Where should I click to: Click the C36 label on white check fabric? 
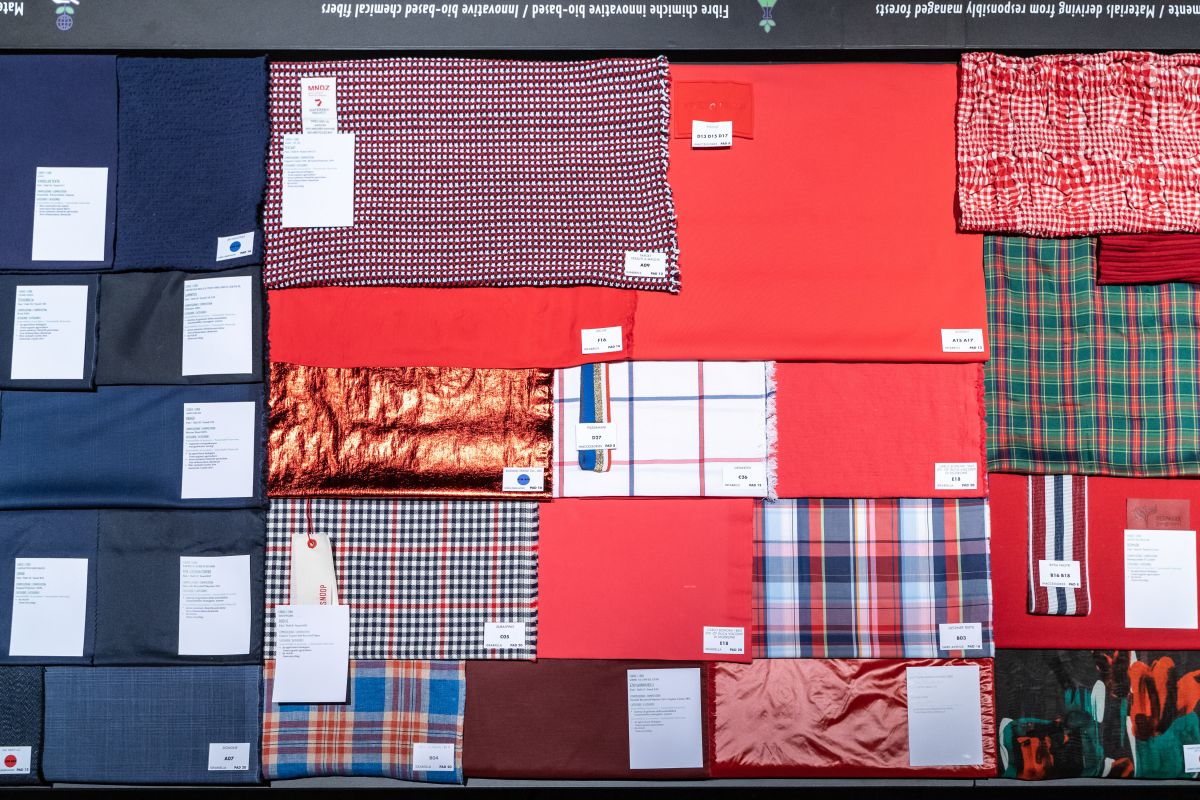(742, 479)
